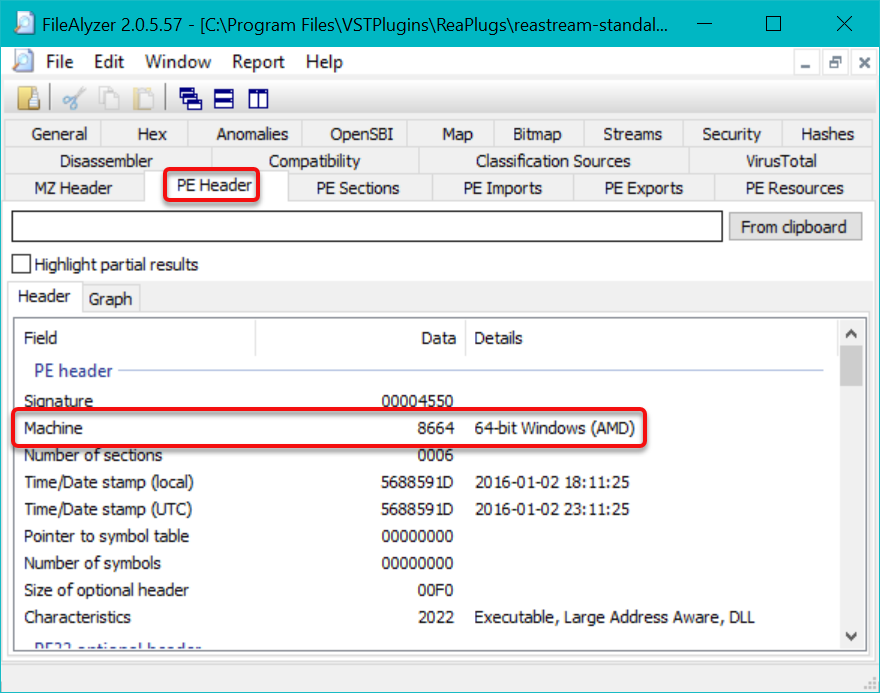Enable the Highlight partial results checkbox

[21, 265]
